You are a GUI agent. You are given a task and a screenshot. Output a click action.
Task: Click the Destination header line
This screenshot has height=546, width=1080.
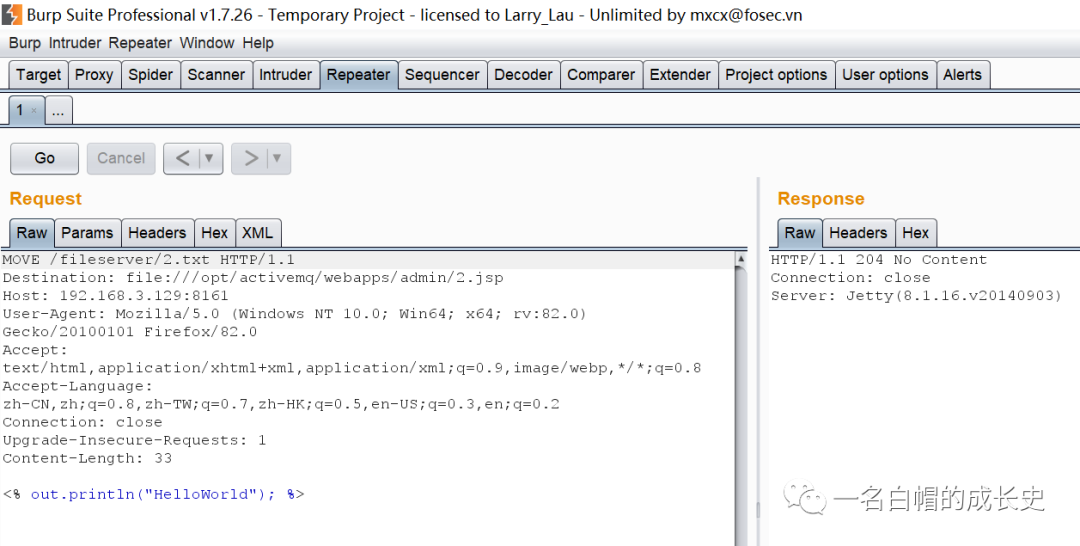(x=253, y=277)
